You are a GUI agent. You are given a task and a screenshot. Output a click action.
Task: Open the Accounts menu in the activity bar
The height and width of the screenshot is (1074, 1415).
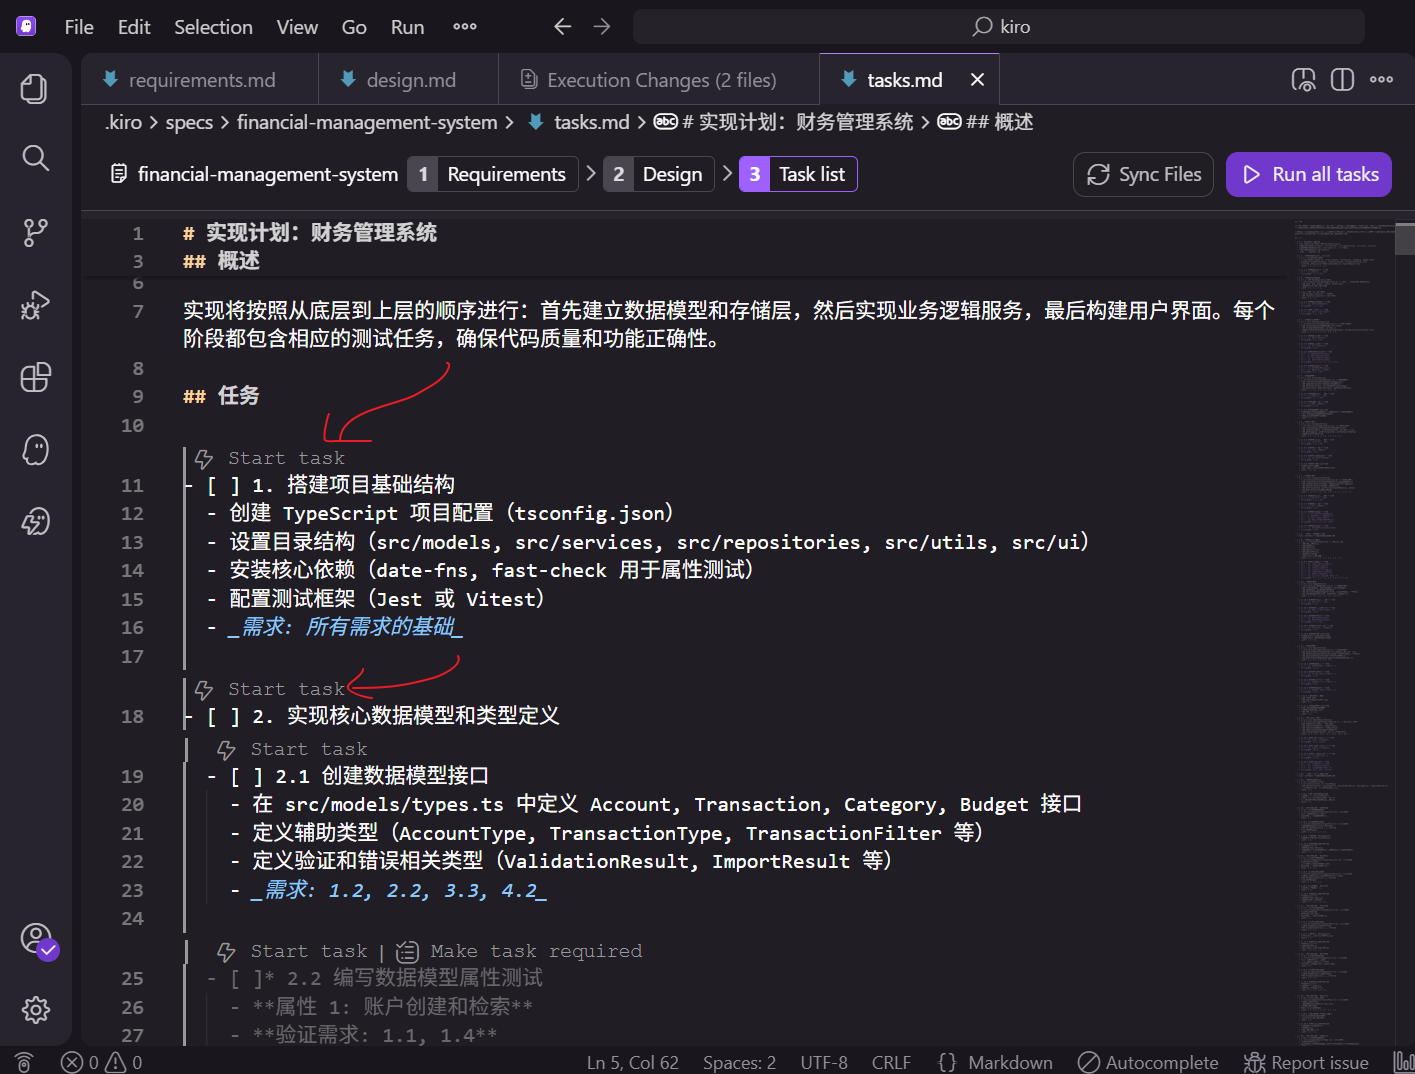34,940
